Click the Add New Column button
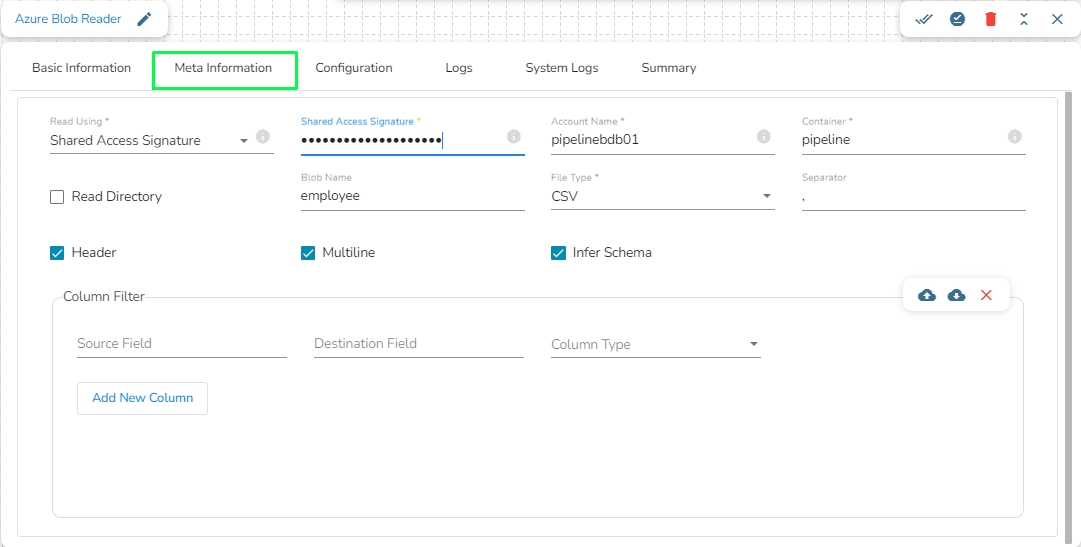Viewport: 1081px width, 547px height. tap(142, 398)
